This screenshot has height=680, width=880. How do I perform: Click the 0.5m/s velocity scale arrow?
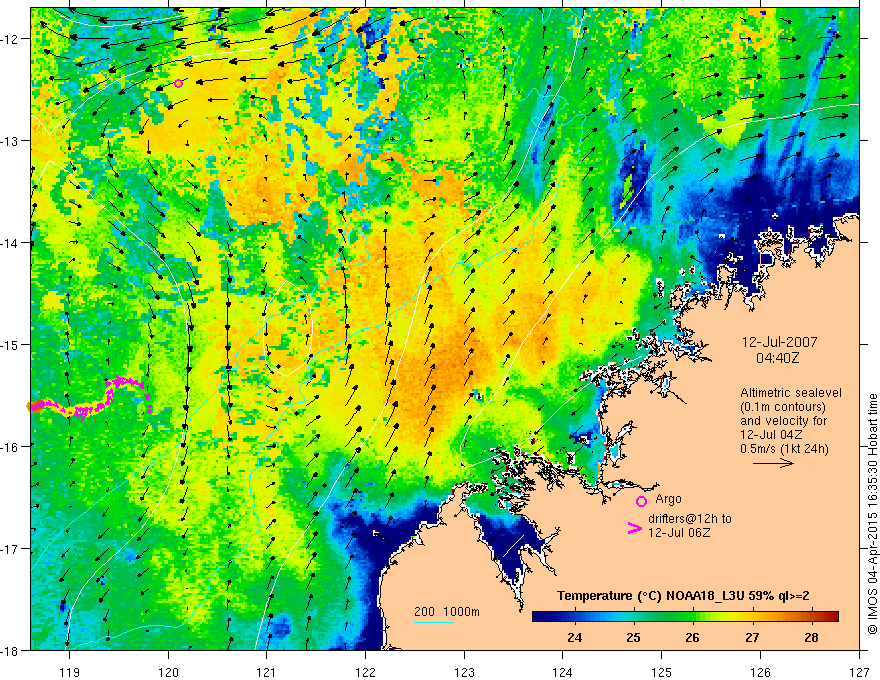(x=773, y=463)
